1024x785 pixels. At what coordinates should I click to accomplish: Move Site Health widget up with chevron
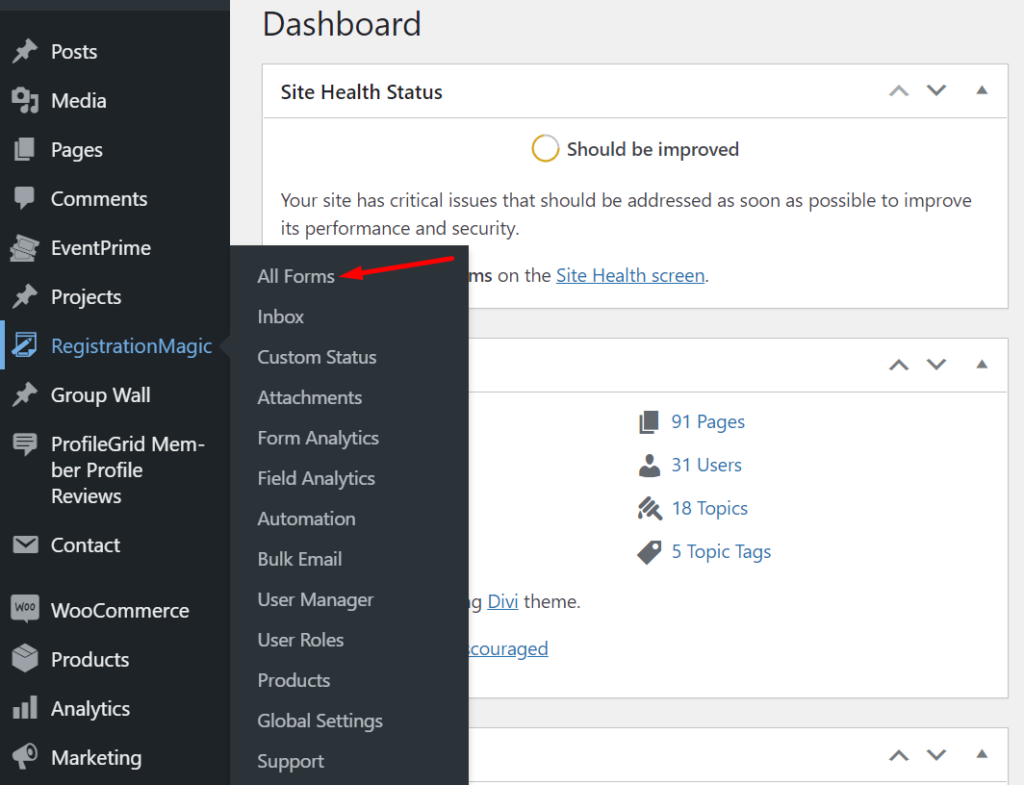pyautogui.click(x=897, y=90)
